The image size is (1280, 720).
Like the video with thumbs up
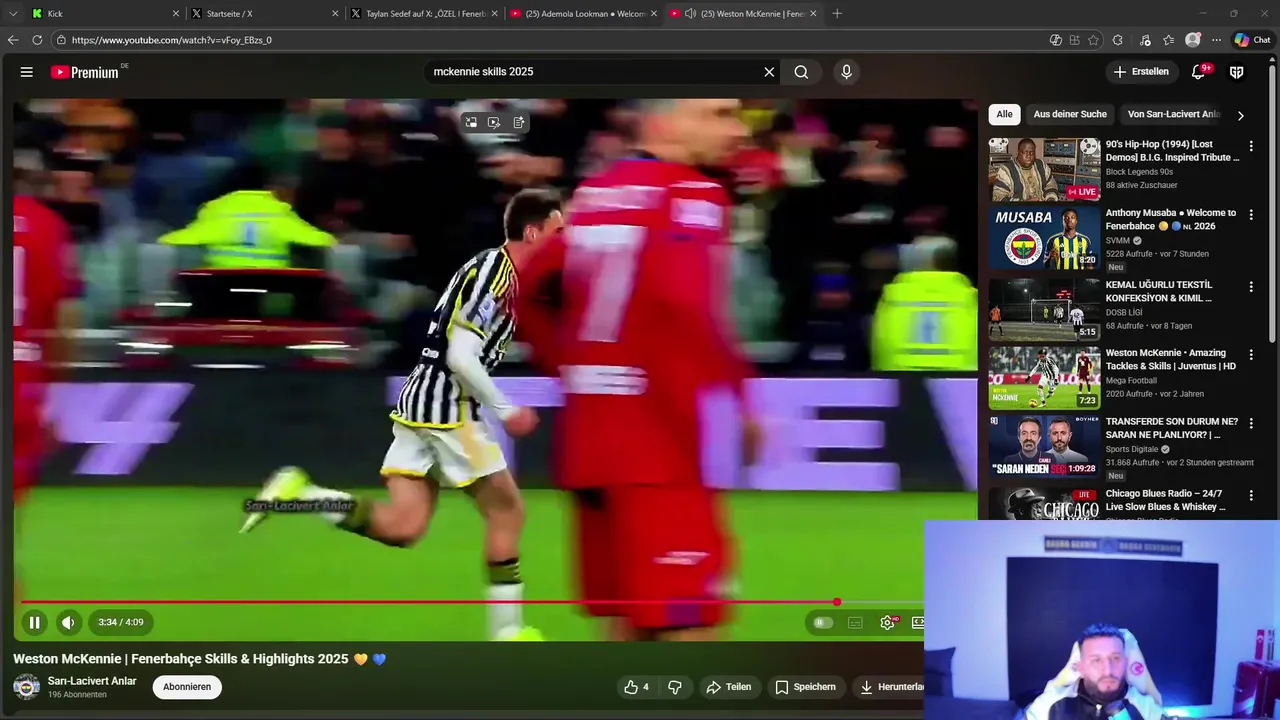[x=636, y=687]
